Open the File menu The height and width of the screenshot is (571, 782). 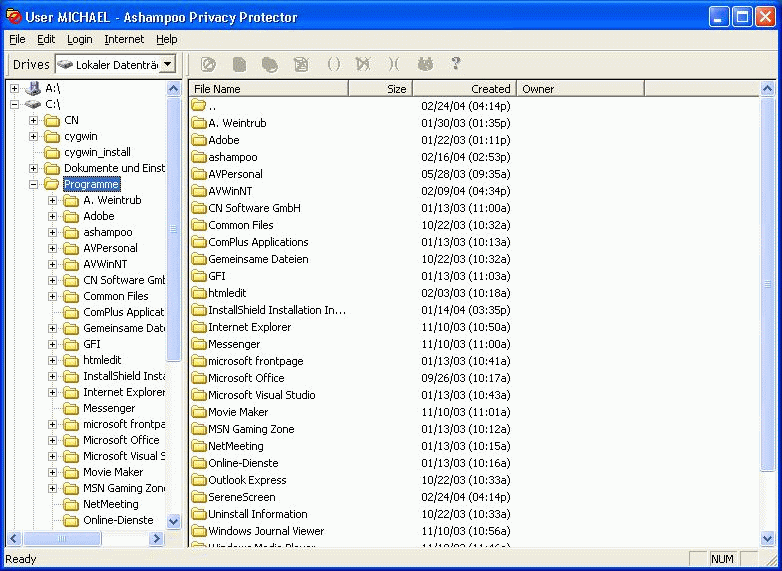(x=17, y=39)
